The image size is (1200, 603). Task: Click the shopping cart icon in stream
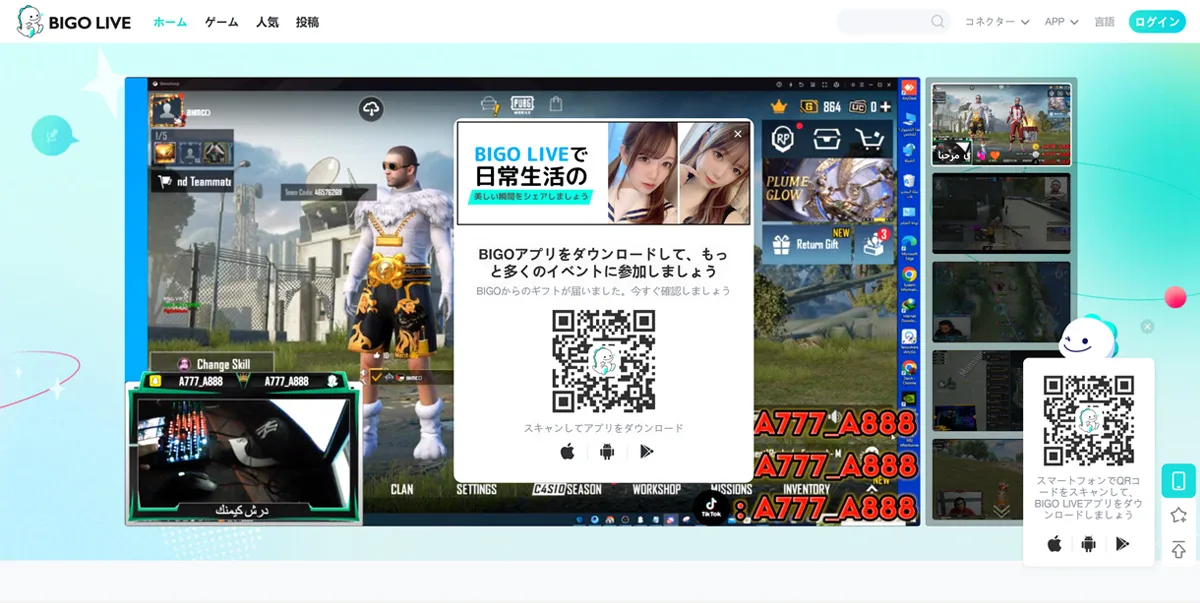870,139
